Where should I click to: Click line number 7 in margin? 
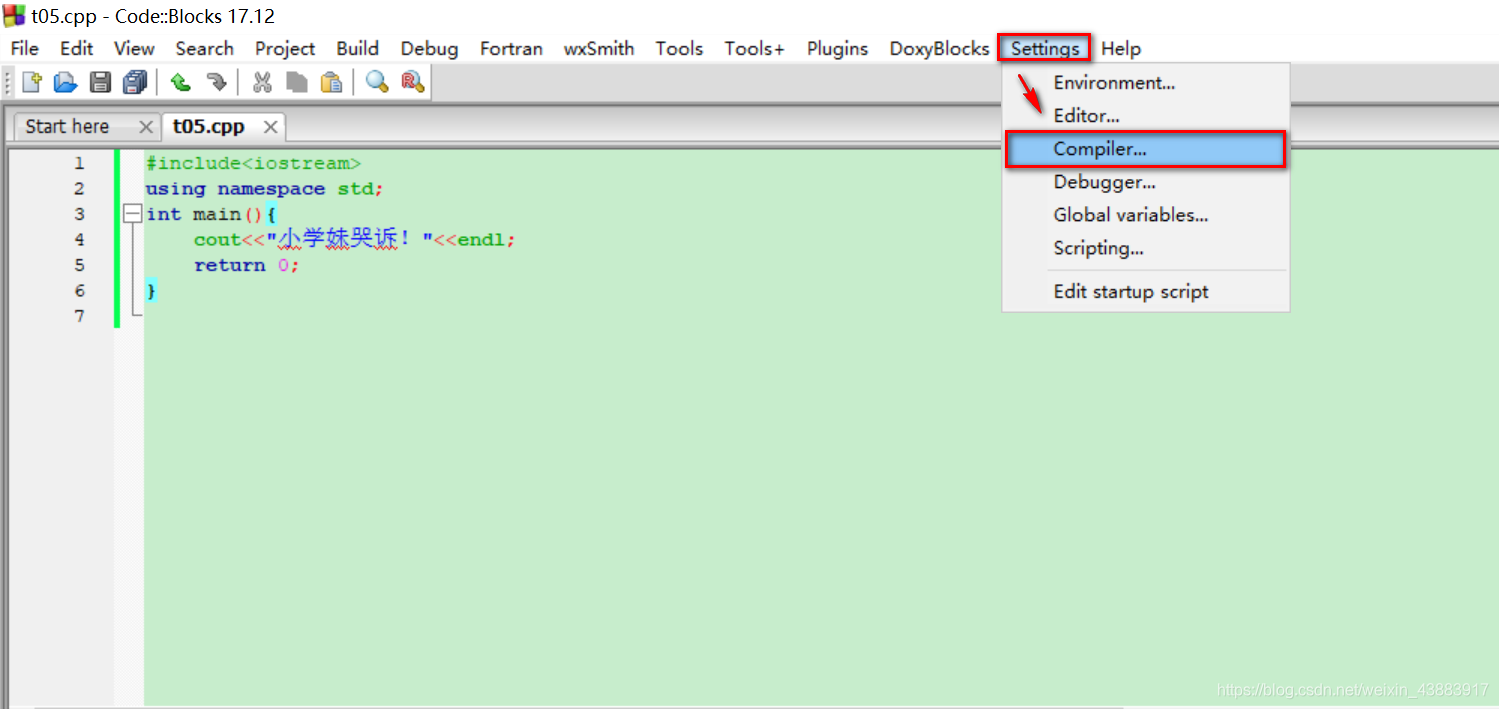click(x=79, y=316)
